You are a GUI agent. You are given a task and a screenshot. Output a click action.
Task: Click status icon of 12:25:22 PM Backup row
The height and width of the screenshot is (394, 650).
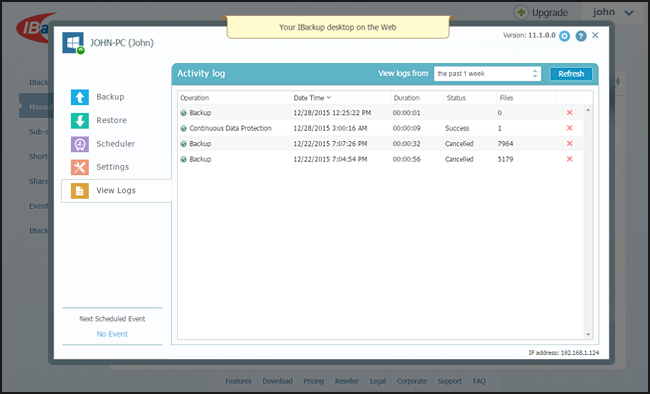[184, 113]
